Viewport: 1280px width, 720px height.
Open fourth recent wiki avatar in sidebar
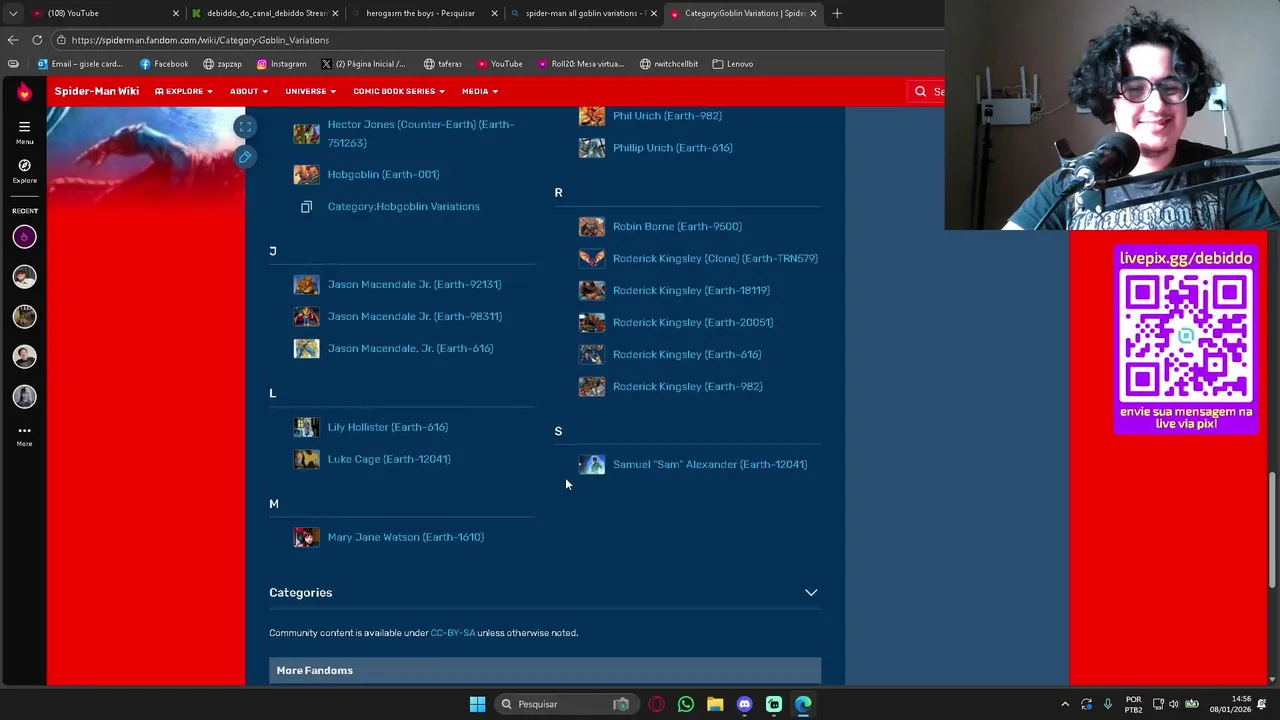(25, 357)
